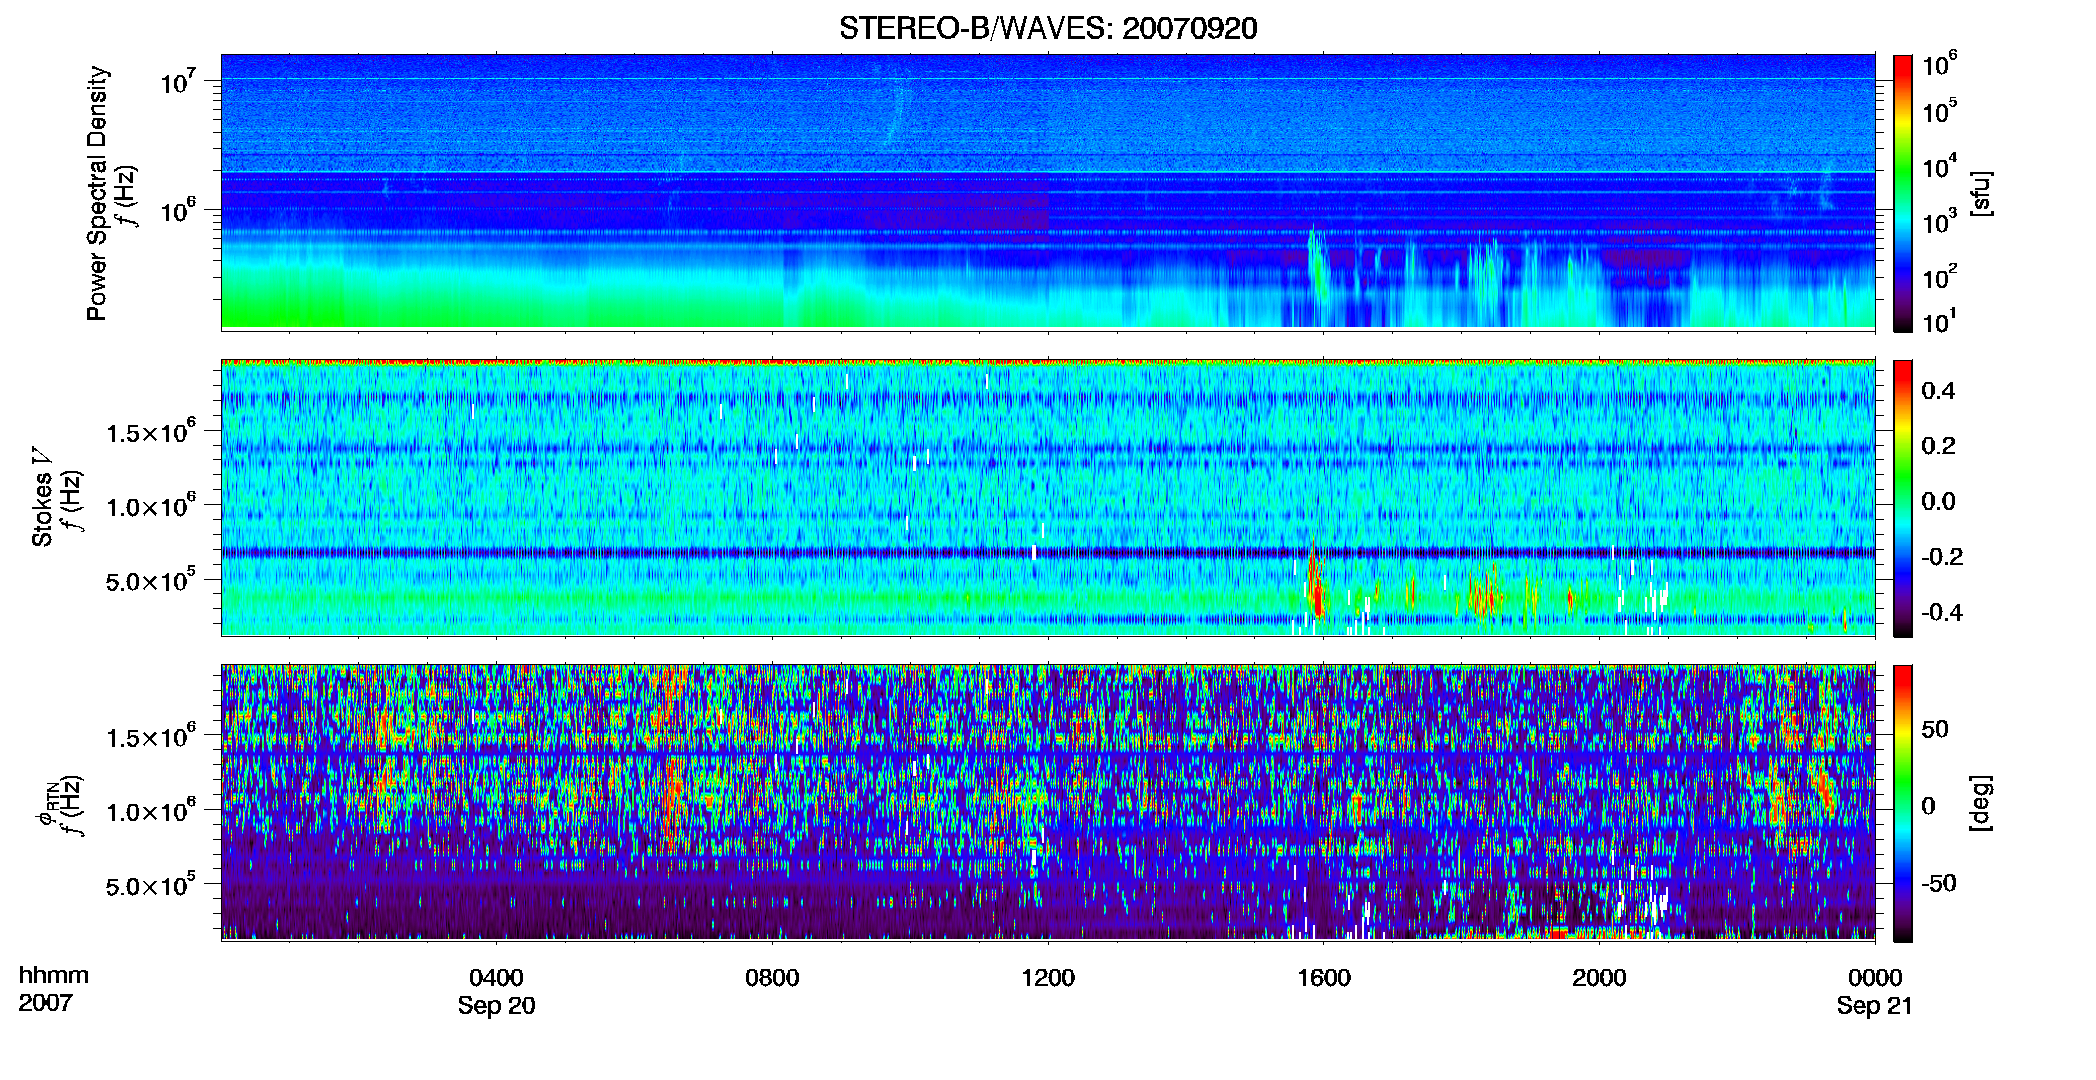Click the [deg] unit label
Viewport: 2096px width, 1080px height.
pyautogui.click(x=1981, y=803)
